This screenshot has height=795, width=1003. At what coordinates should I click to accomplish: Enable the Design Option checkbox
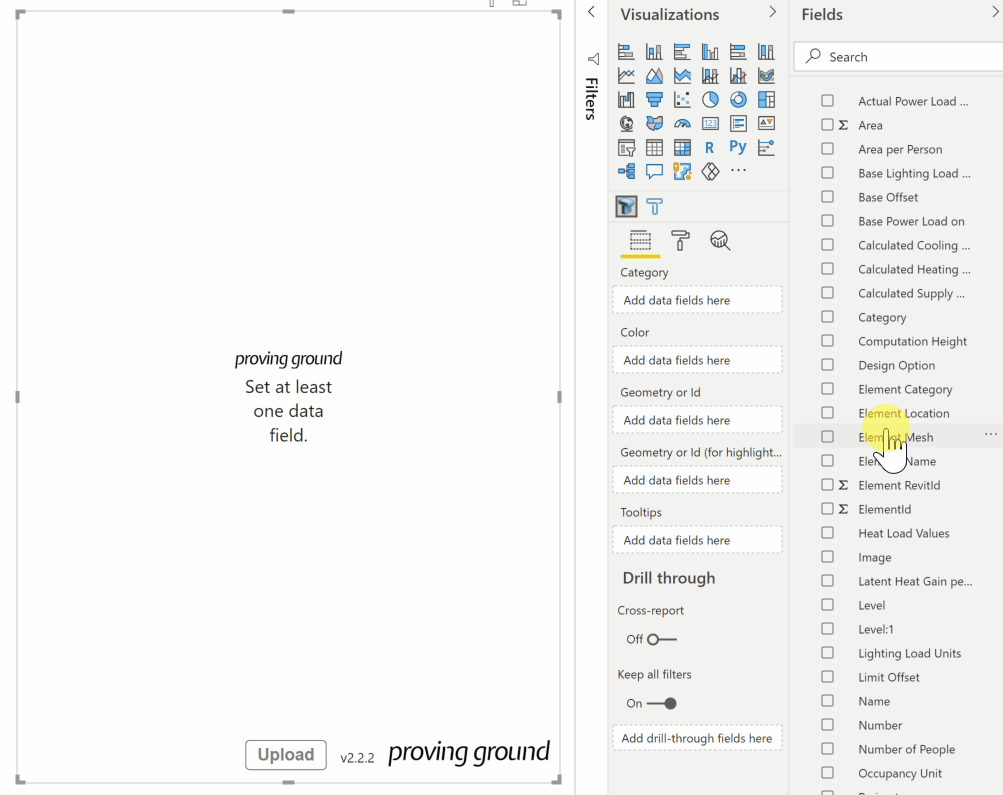tap(827, 365)
